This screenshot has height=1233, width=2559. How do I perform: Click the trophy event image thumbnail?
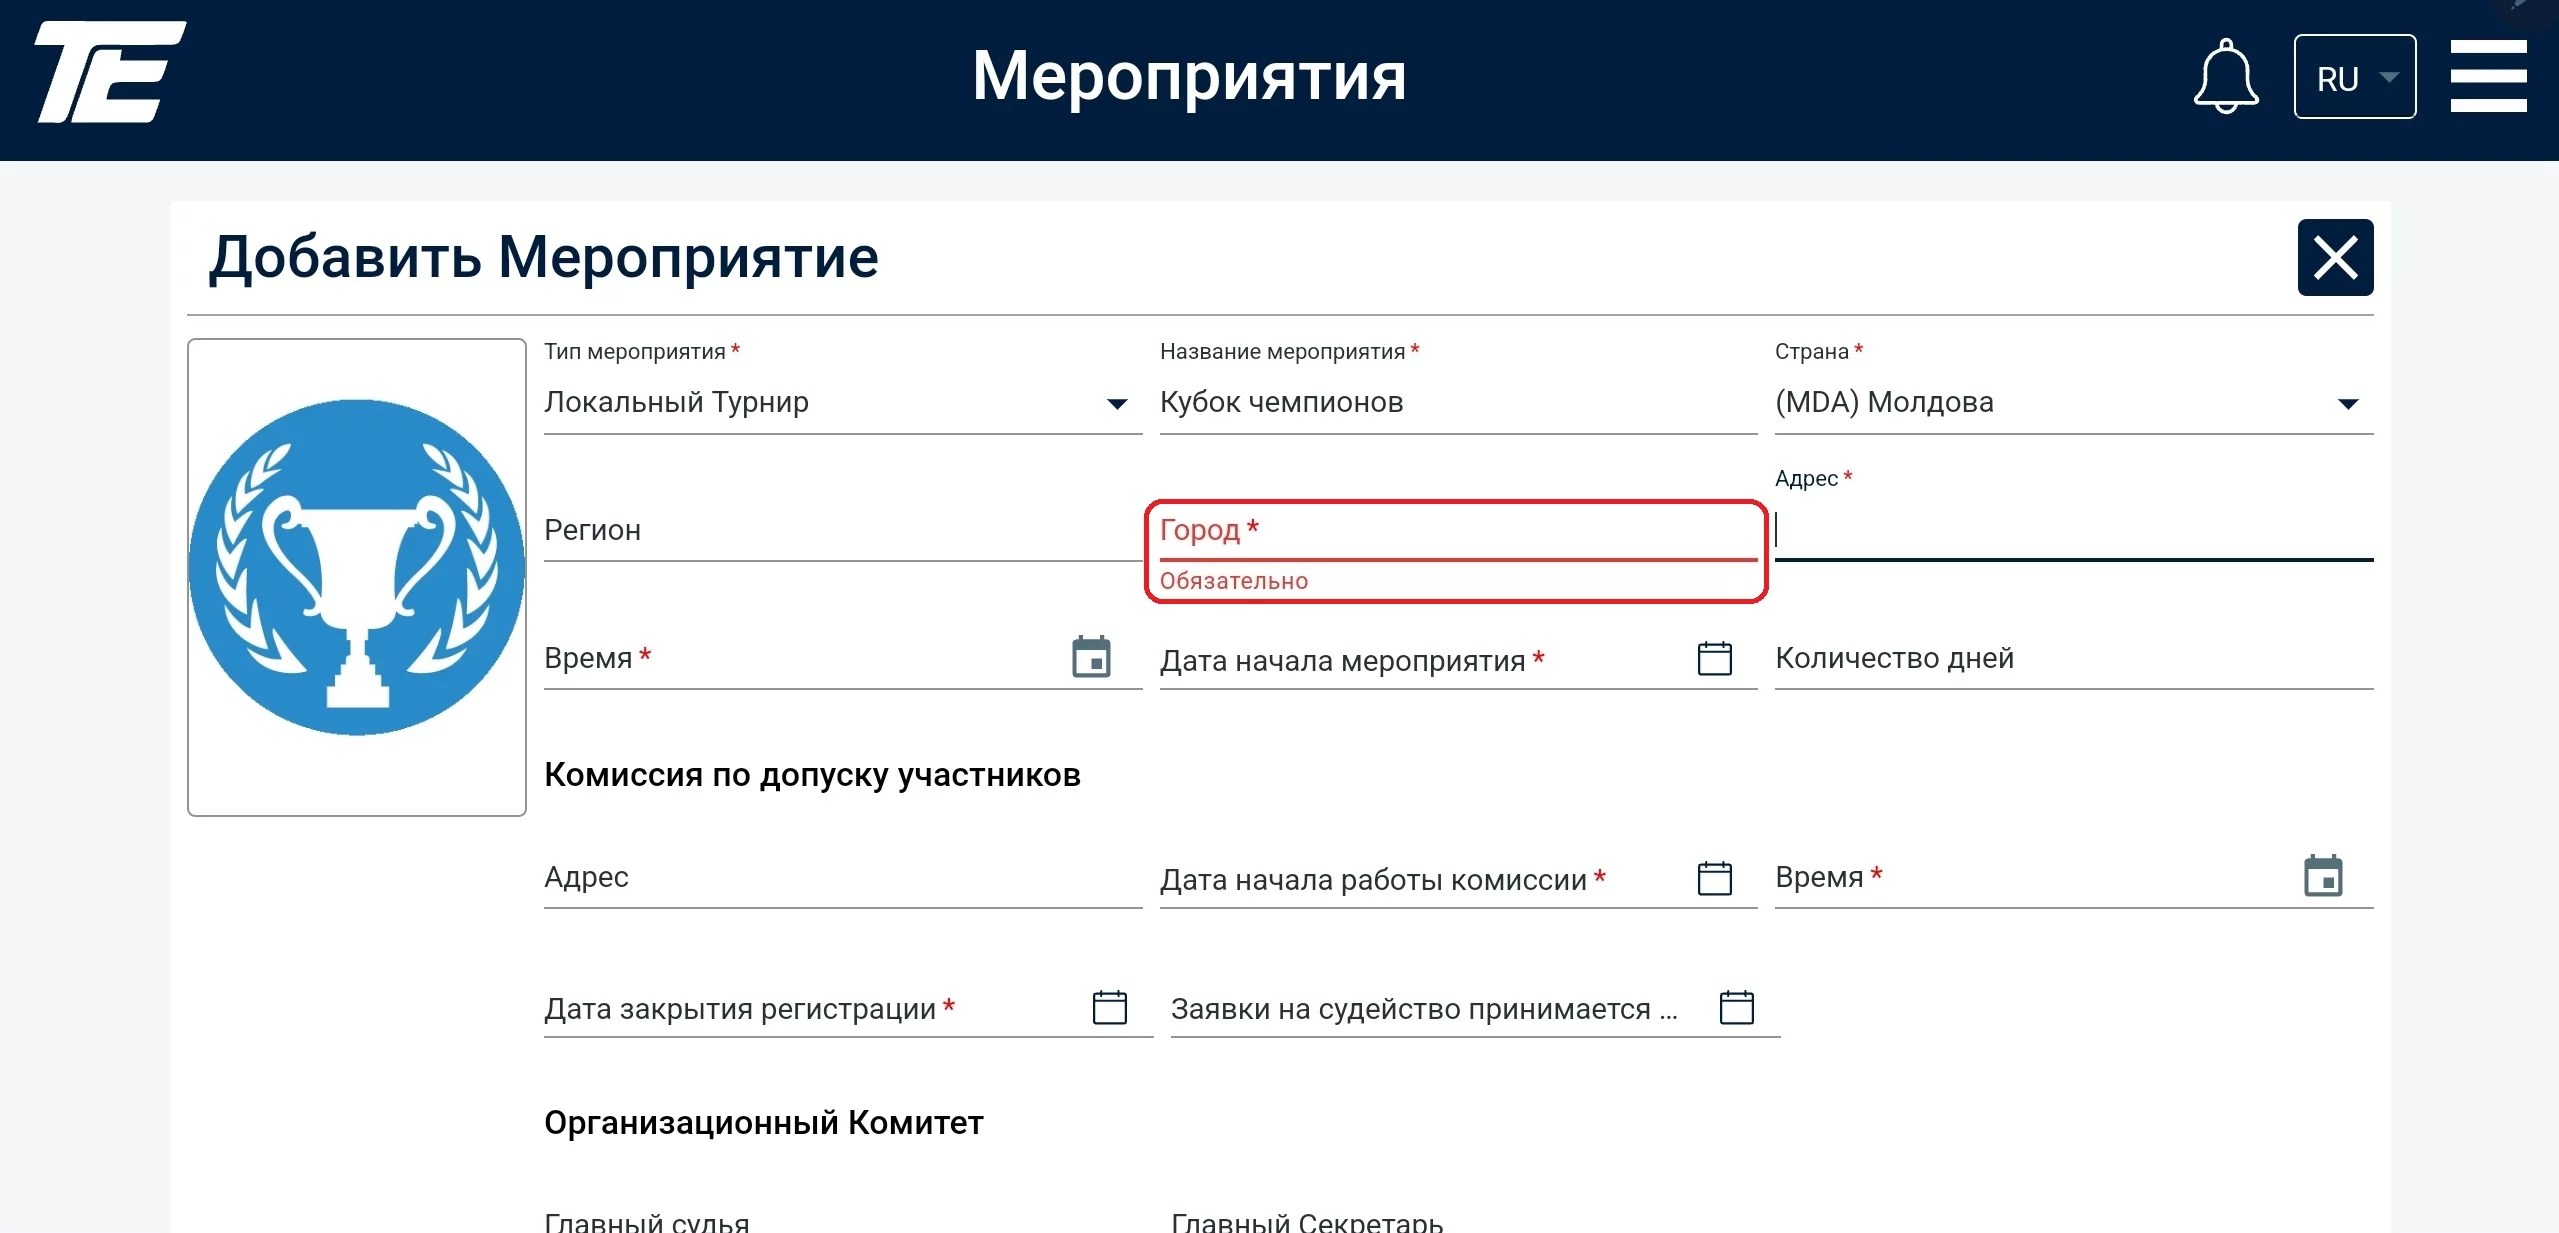[x=357, y=577]
